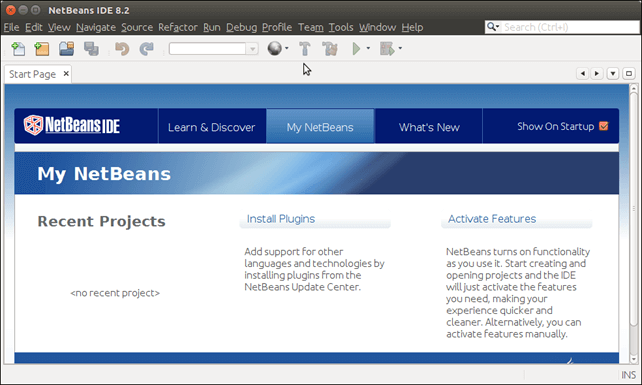Click the Activate Features link
The height and width of the screenshot is (385, 642).
pyautogui.click(x=492, y=219)
